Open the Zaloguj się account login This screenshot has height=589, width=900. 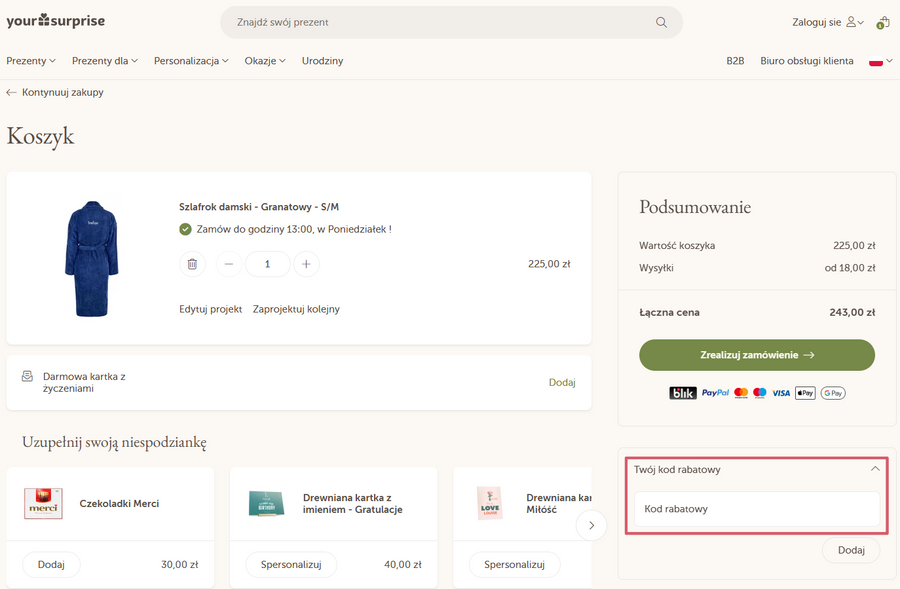click(827, 22)
